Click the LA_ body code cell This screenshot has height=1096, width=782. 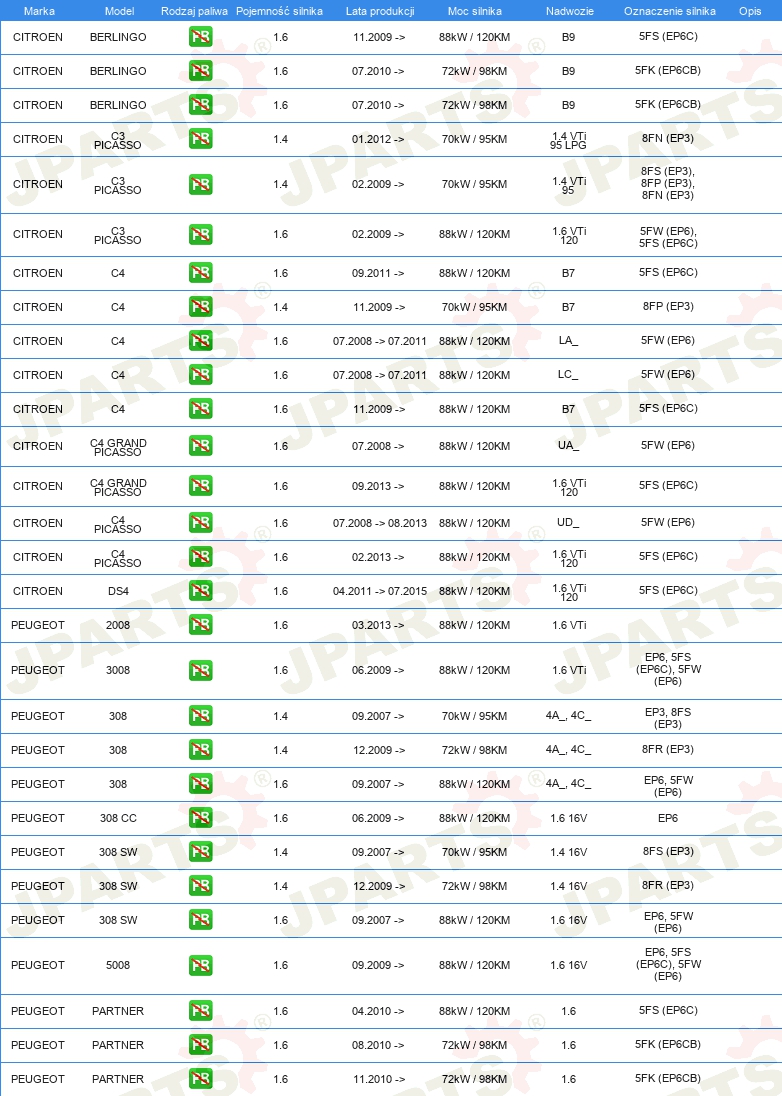(568, 341)
